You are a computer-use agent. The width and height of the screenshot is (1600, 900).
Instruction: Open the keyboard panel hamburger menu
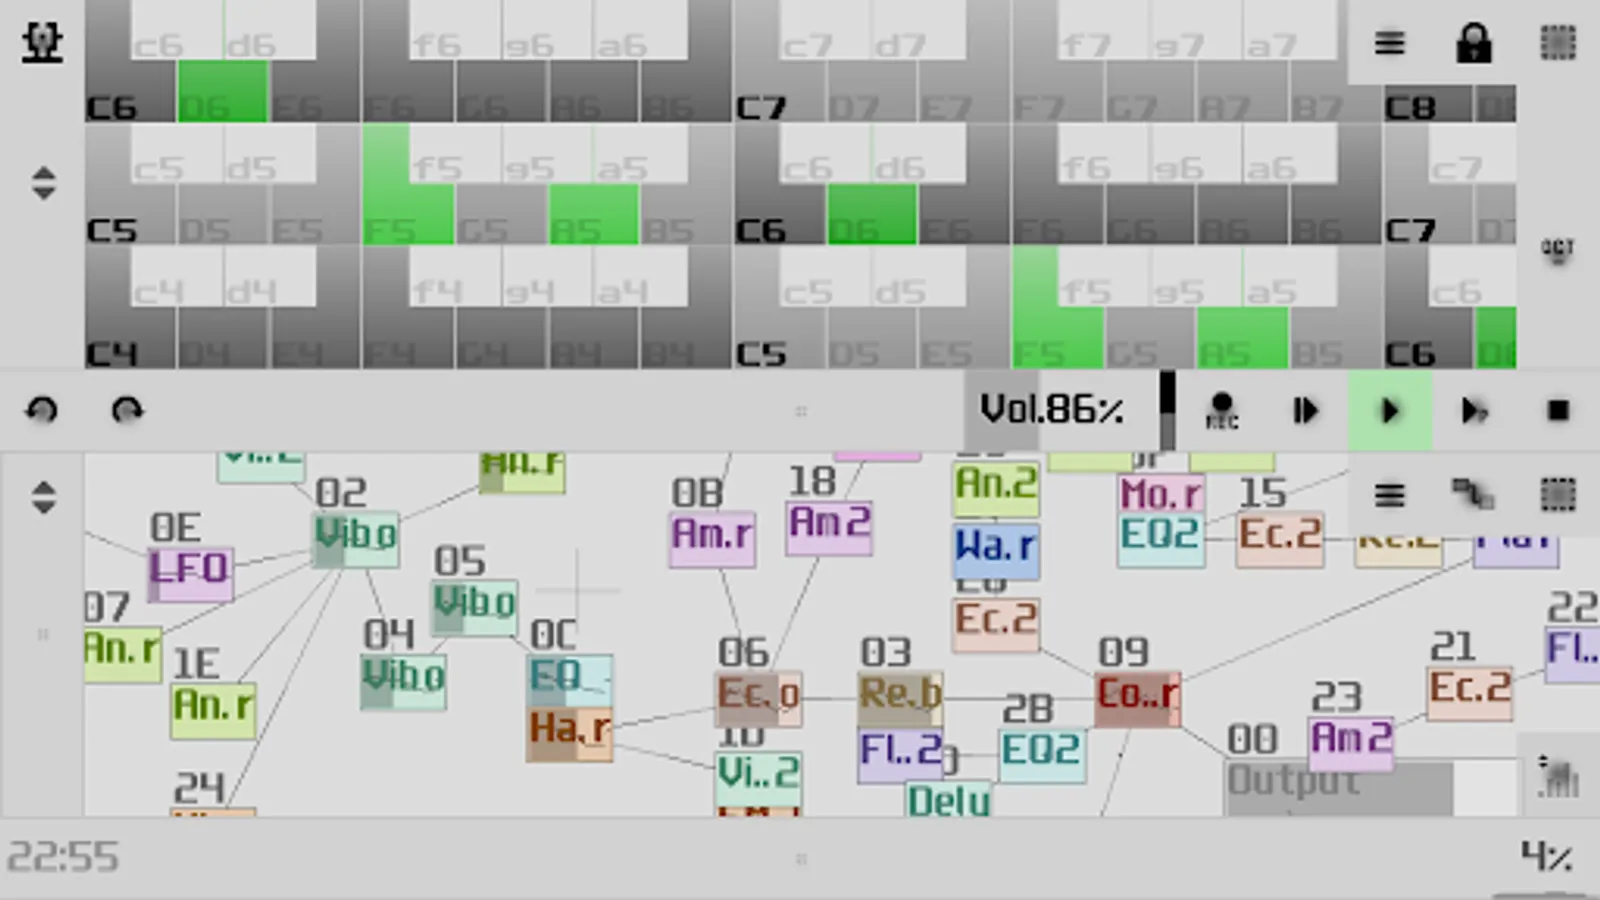[1389, 43]
